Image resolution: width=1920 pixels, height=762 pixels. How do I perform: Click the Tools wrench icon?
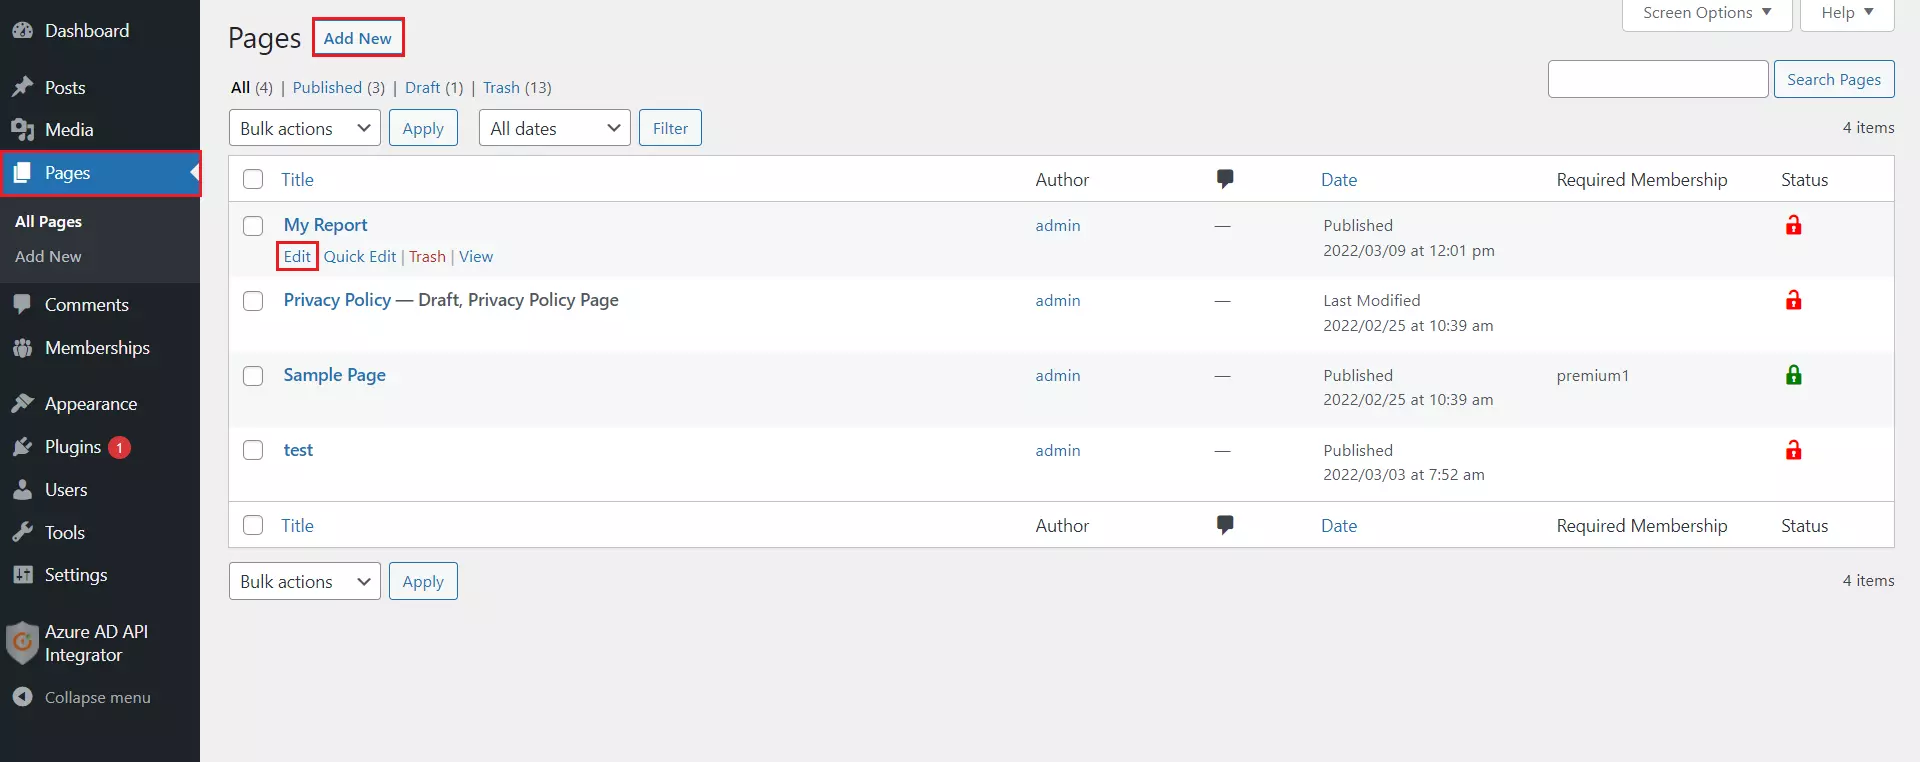(22, 533)
